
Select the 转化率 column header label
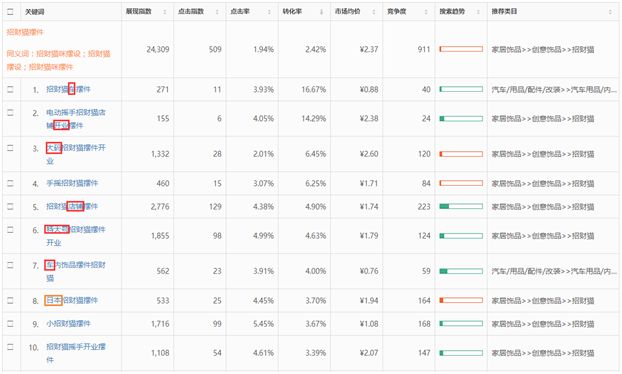click(x=292, y=12)
